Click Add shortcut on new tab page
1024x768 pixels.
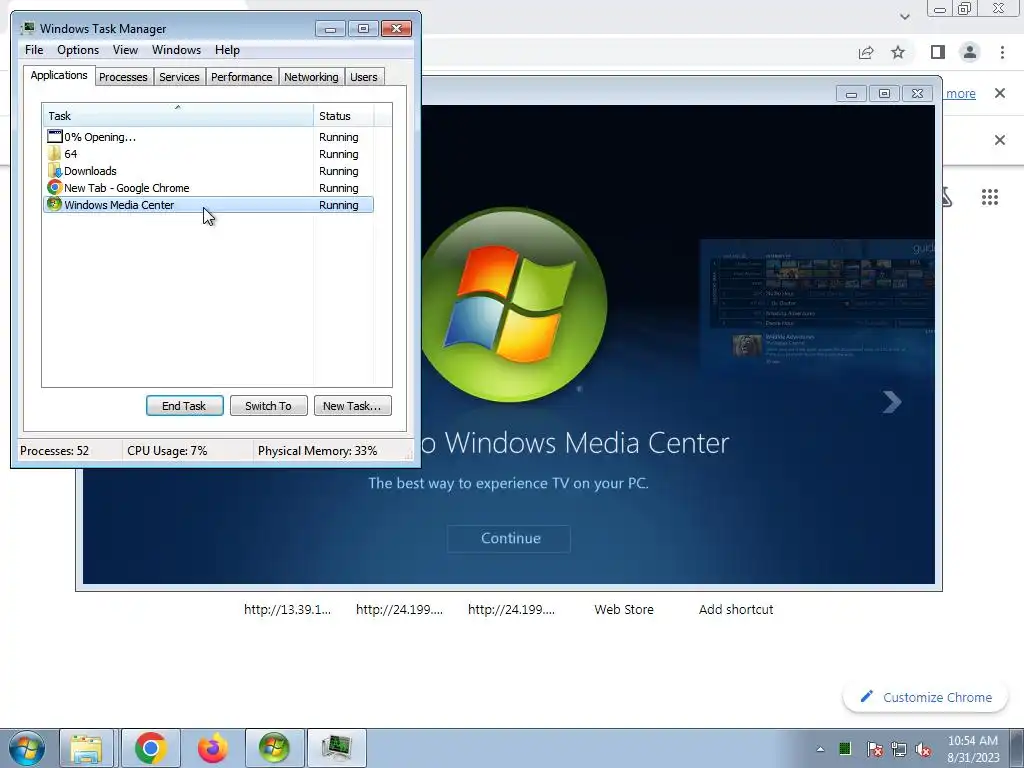[x=736, y=609]
